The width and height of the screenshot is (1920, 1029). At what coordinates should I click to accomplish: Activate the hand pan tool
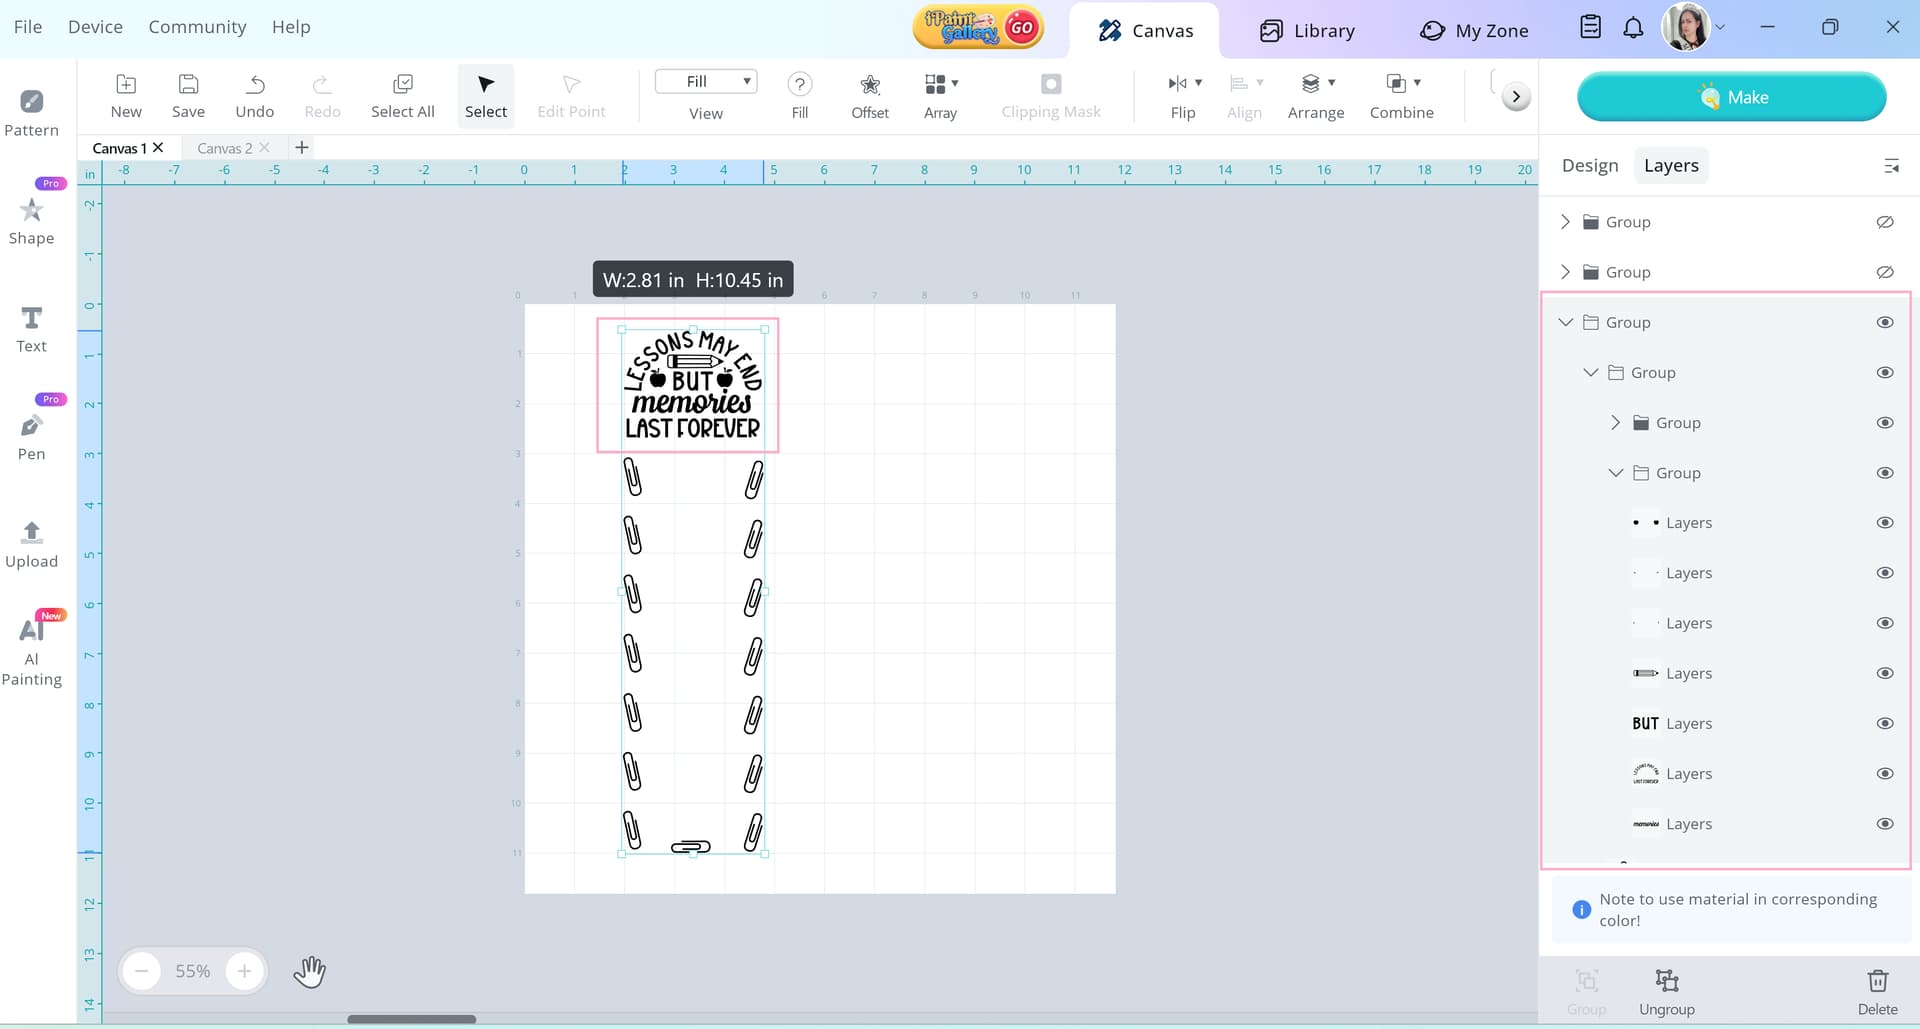coord(310,971)
